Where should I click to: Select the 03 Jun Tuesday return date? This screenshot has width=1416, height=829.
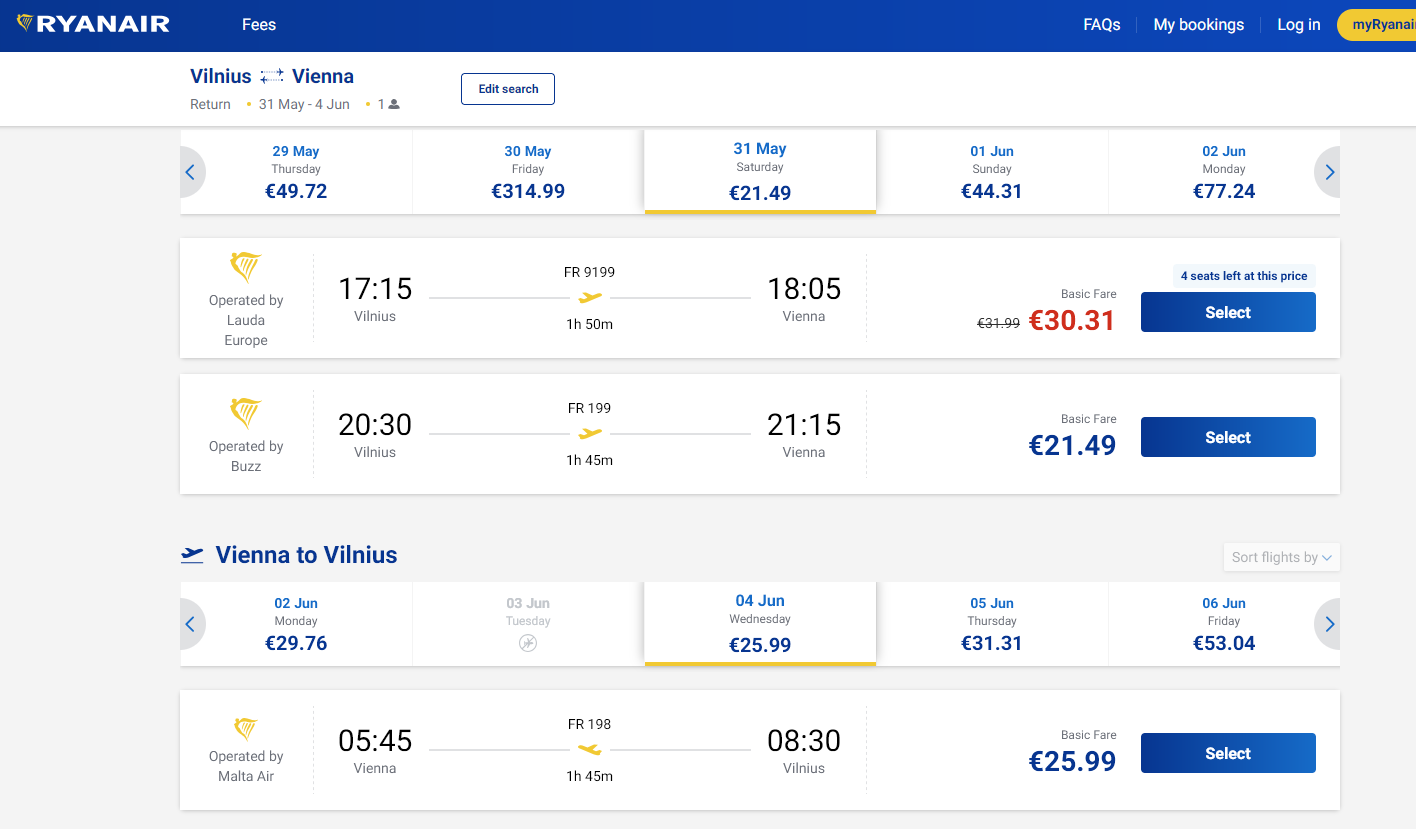click(528, 624)
